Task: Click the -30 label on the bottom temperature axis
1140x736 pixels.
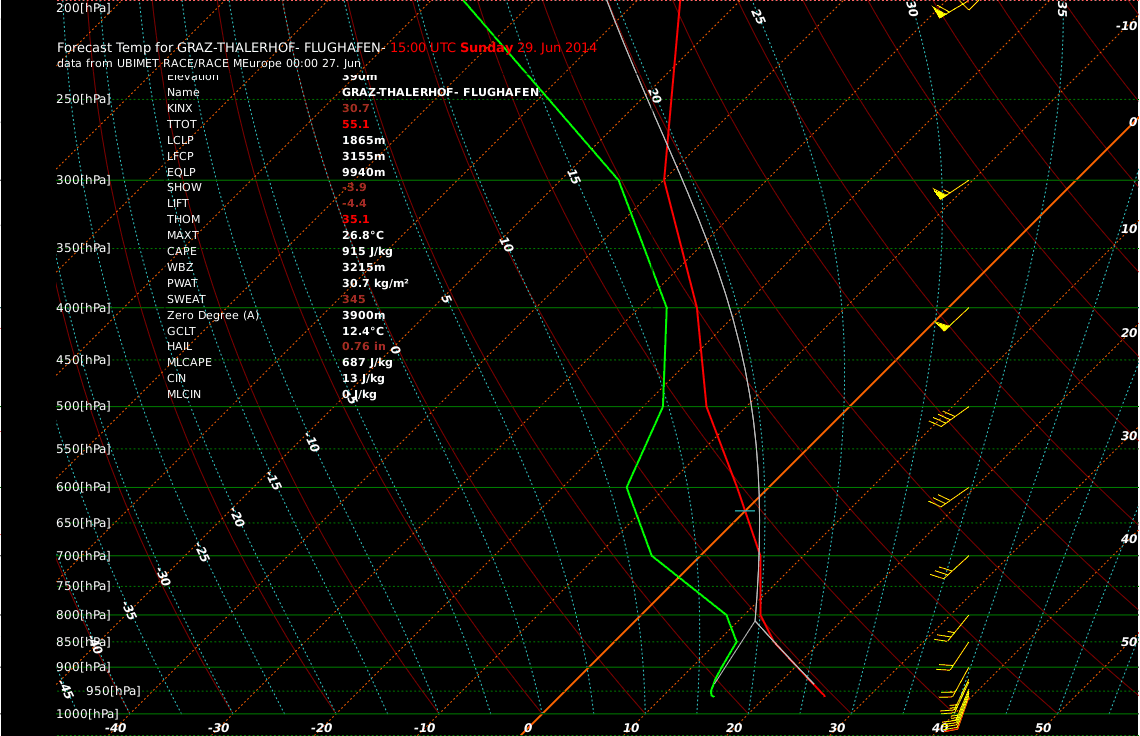Action: click(x=218, y=728)
